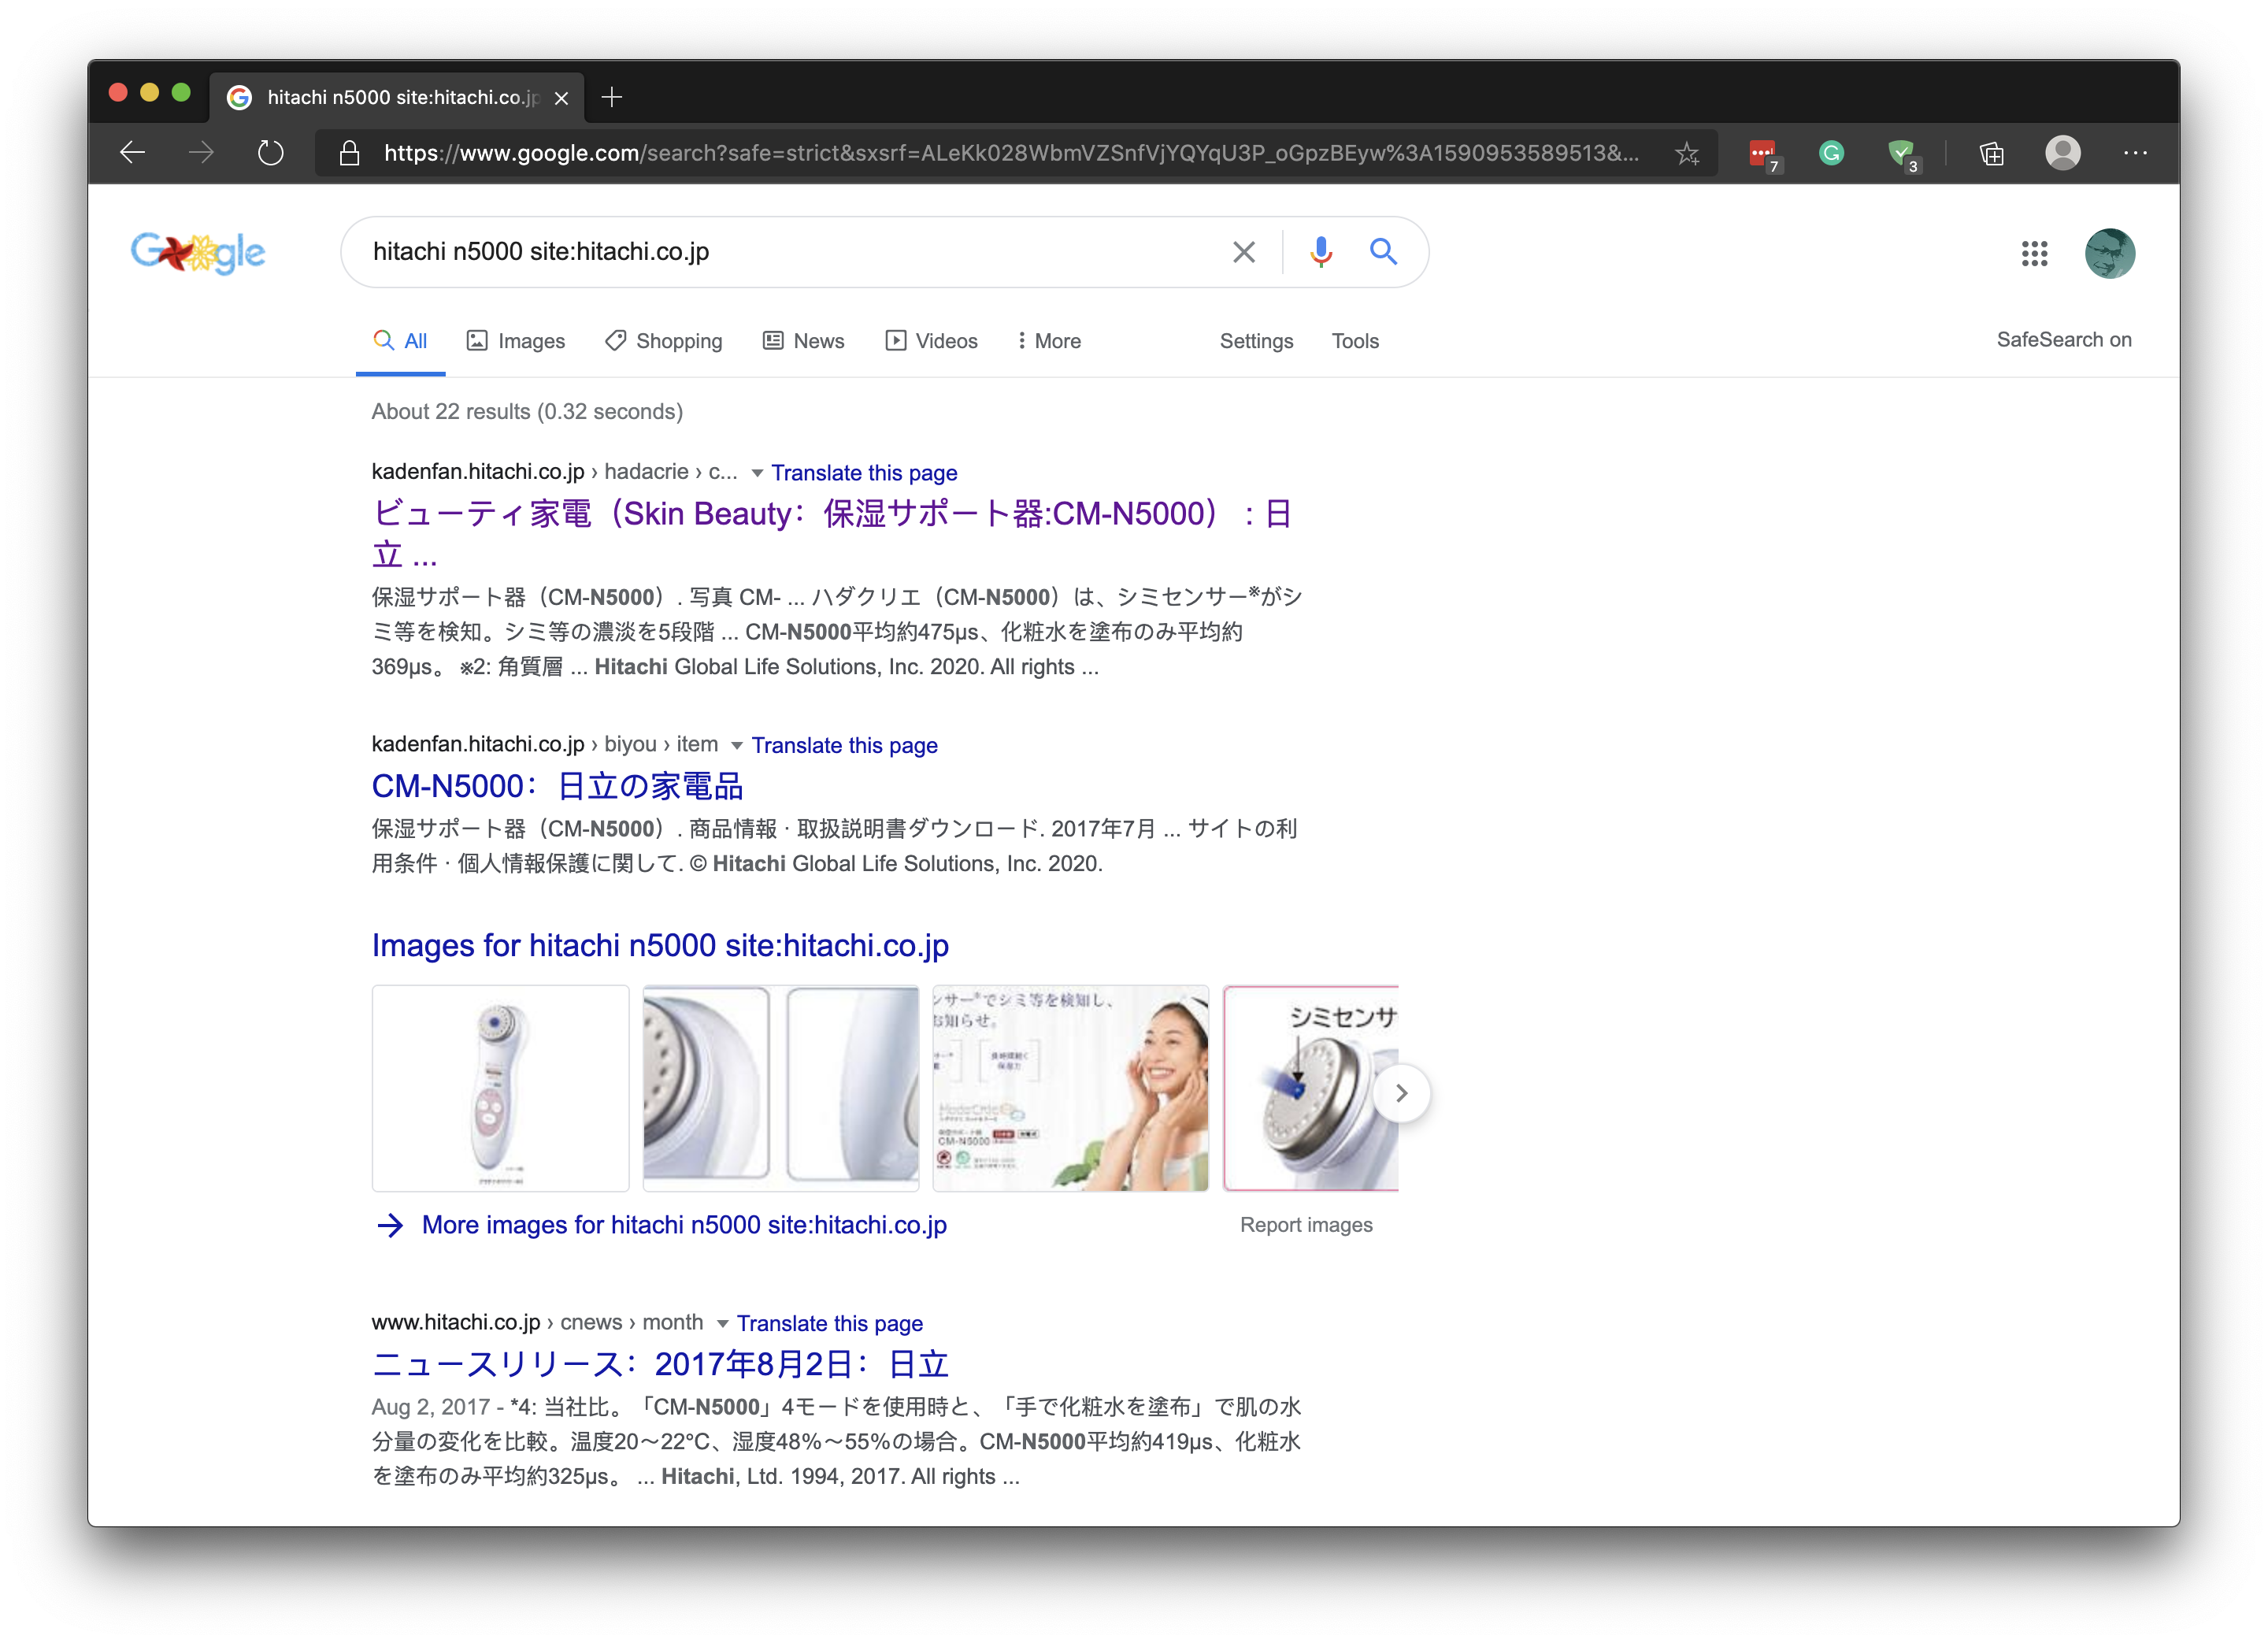Open browser settings ellipsis menu

tap(2135, 153)
